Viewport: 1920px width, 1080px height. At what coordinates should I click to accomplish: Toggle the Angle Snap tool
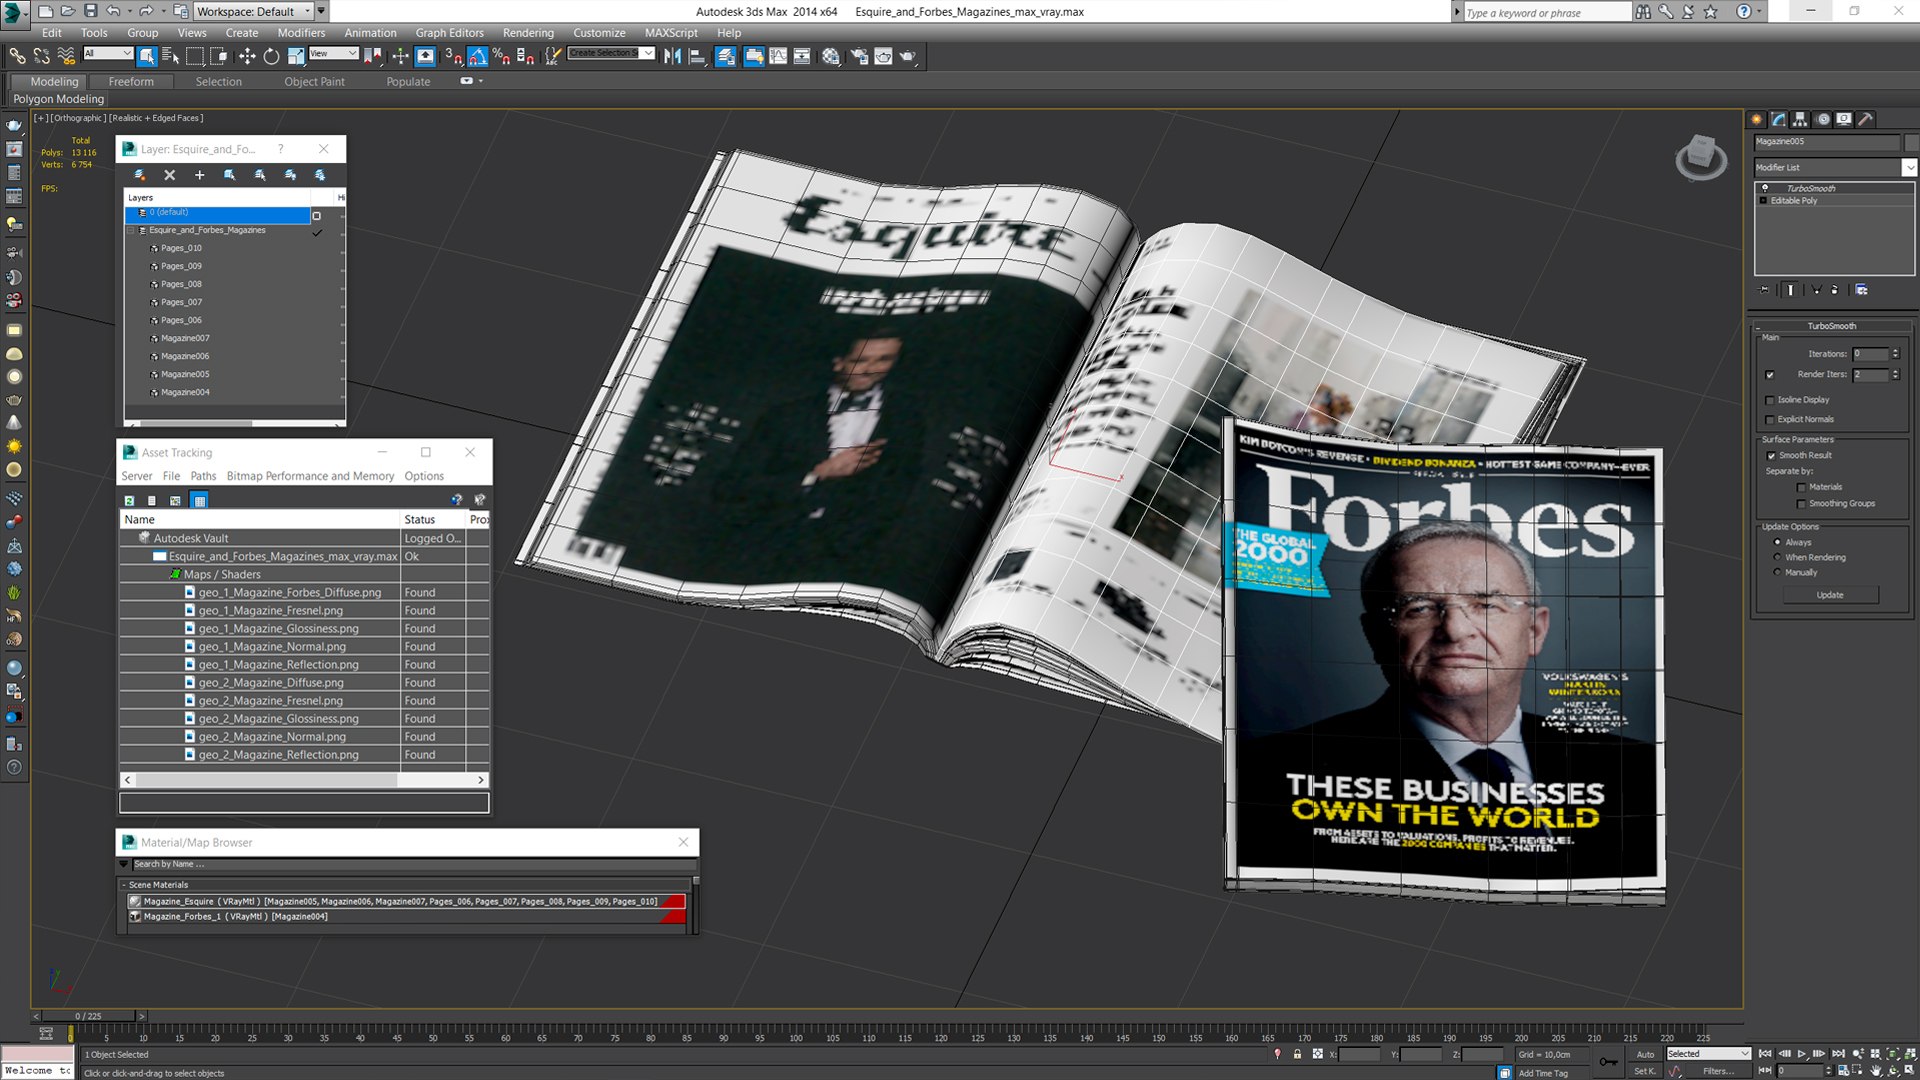click(478, 56)
